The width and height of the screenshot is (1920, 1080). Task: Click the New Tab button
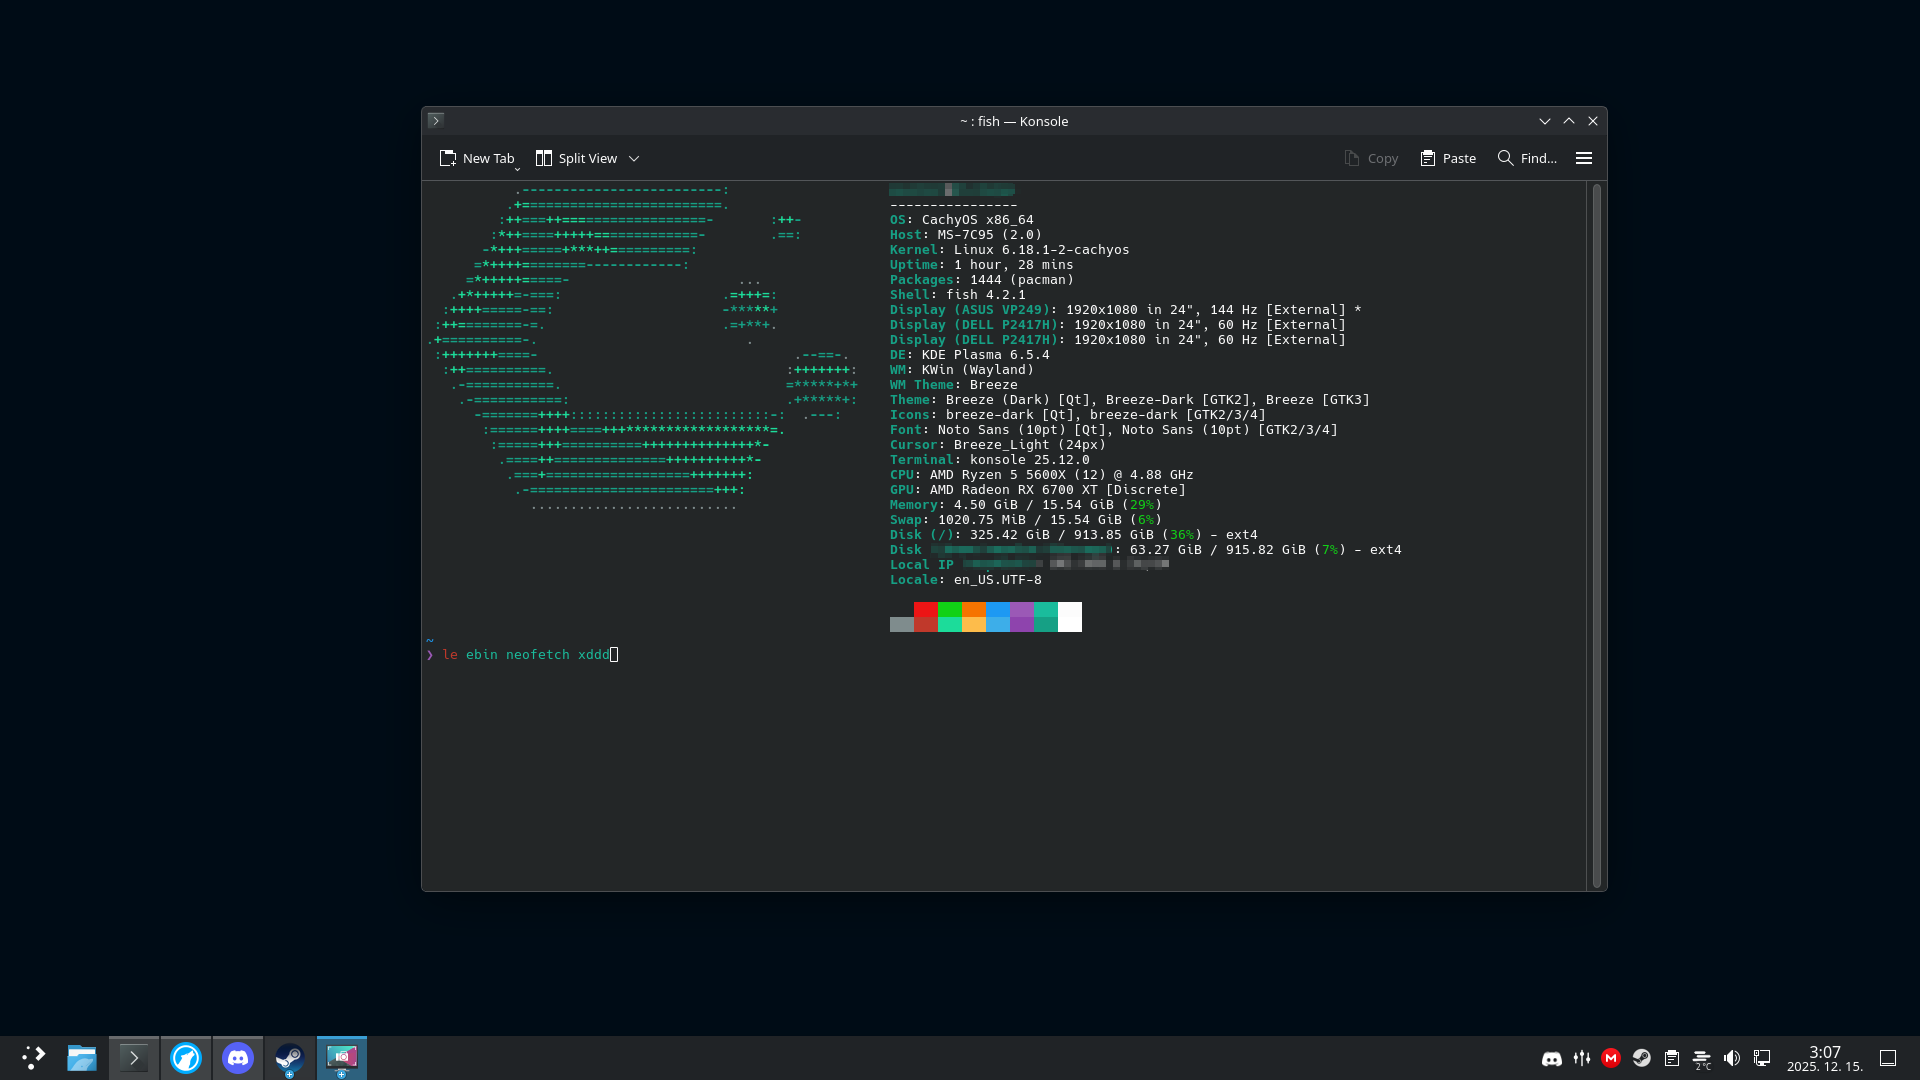[476, 158]
